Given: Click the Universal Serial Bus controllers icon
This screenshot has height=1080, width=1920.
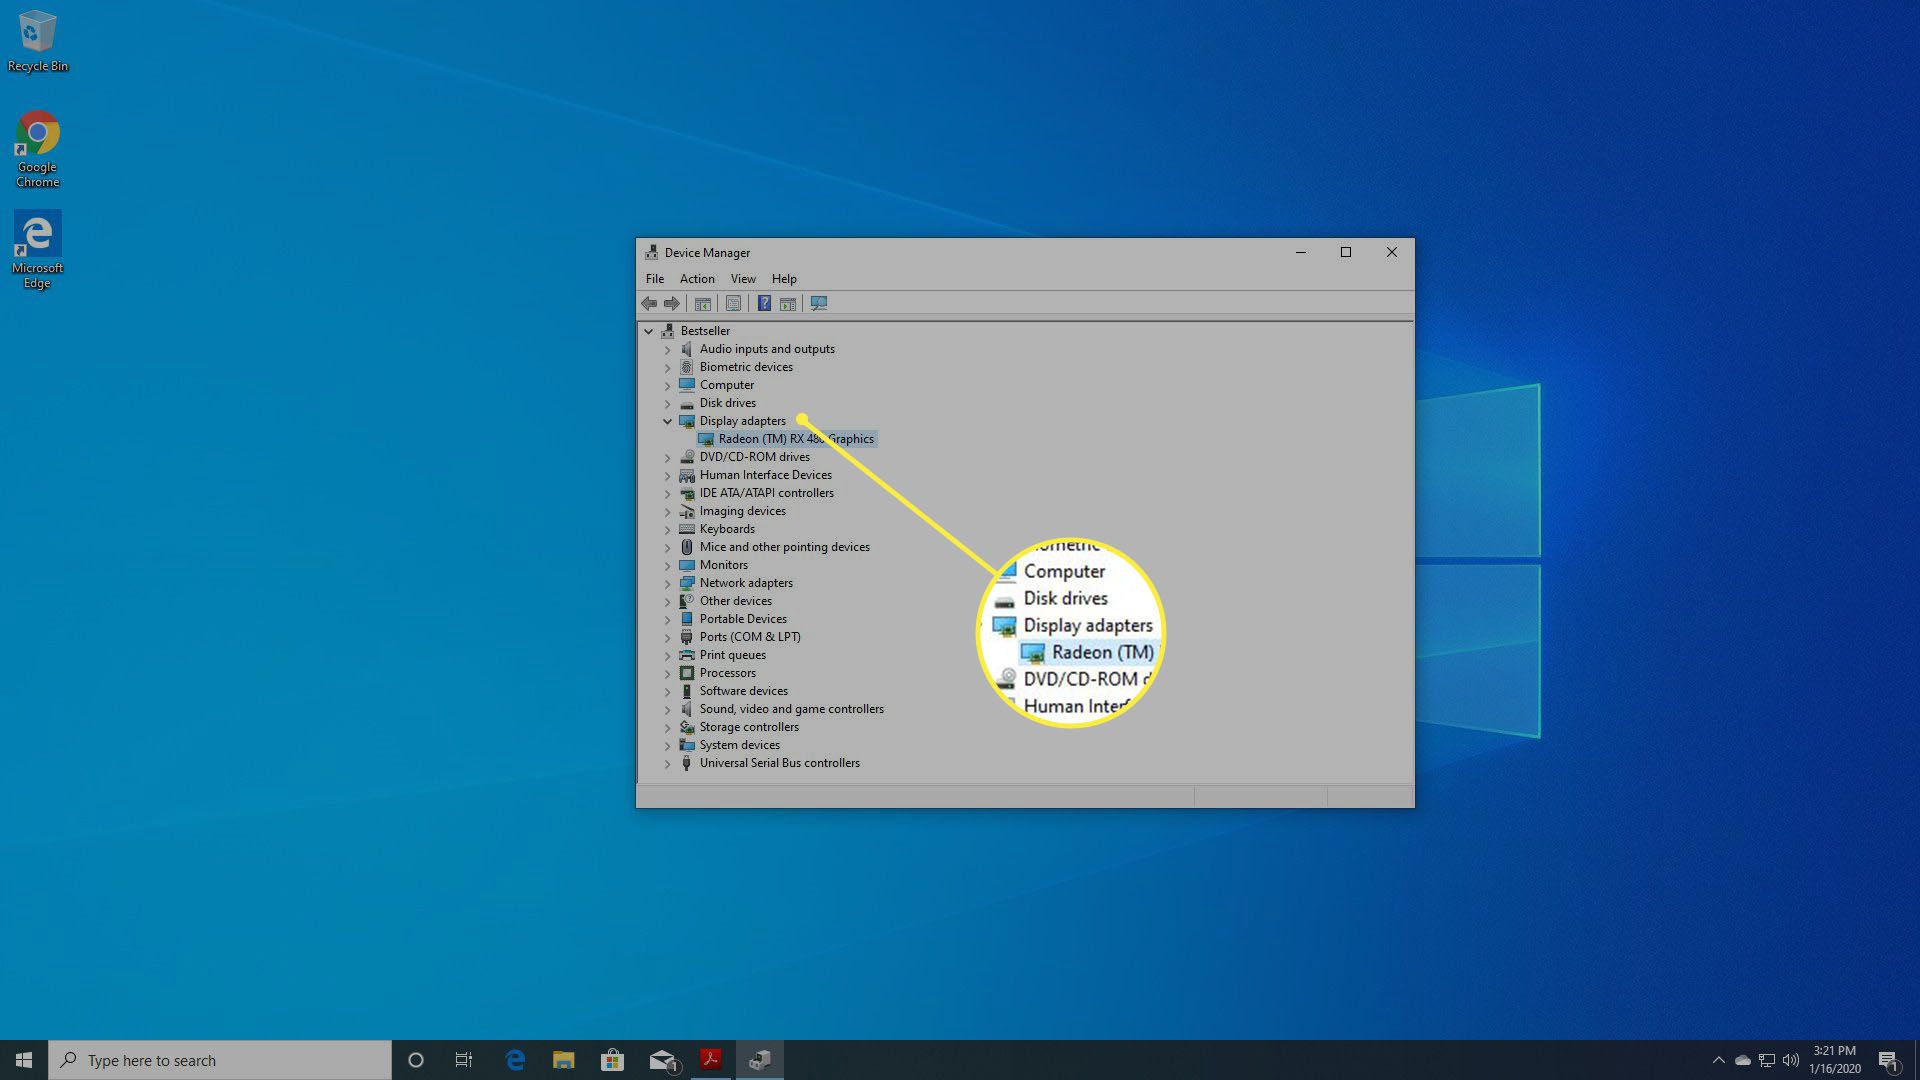Looking at the screenshot, I should tap(687, 763).
